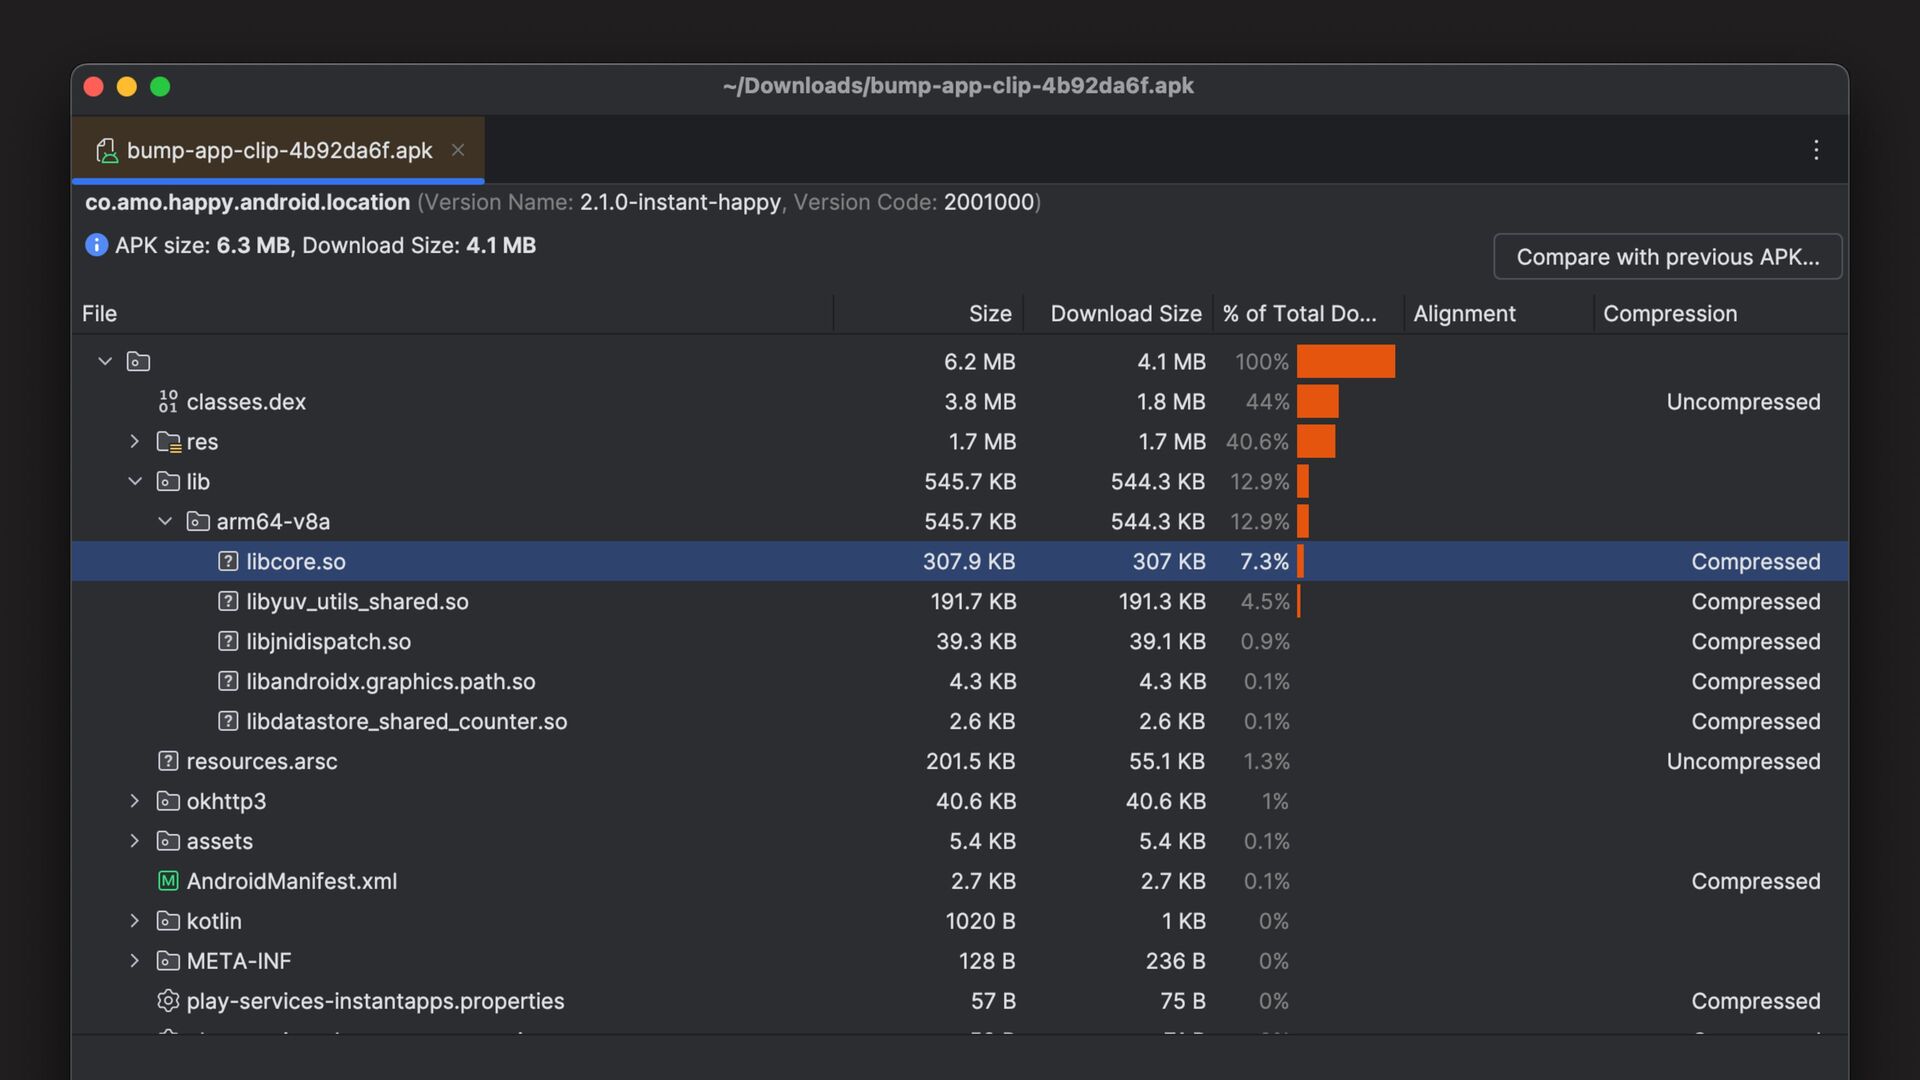Click Compare with previous APK button

(x=1667, y=257)
